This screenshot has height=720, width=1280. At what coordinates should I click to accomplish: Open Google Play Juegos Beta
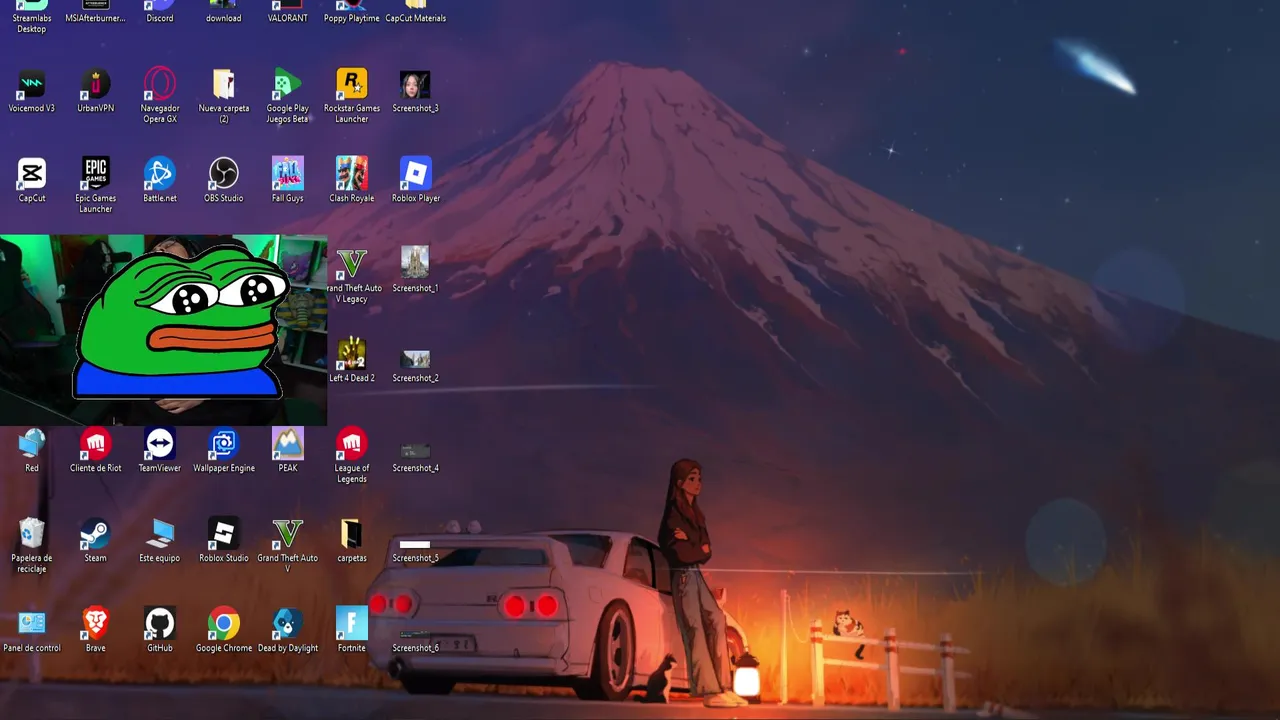[x=288, y=96]
